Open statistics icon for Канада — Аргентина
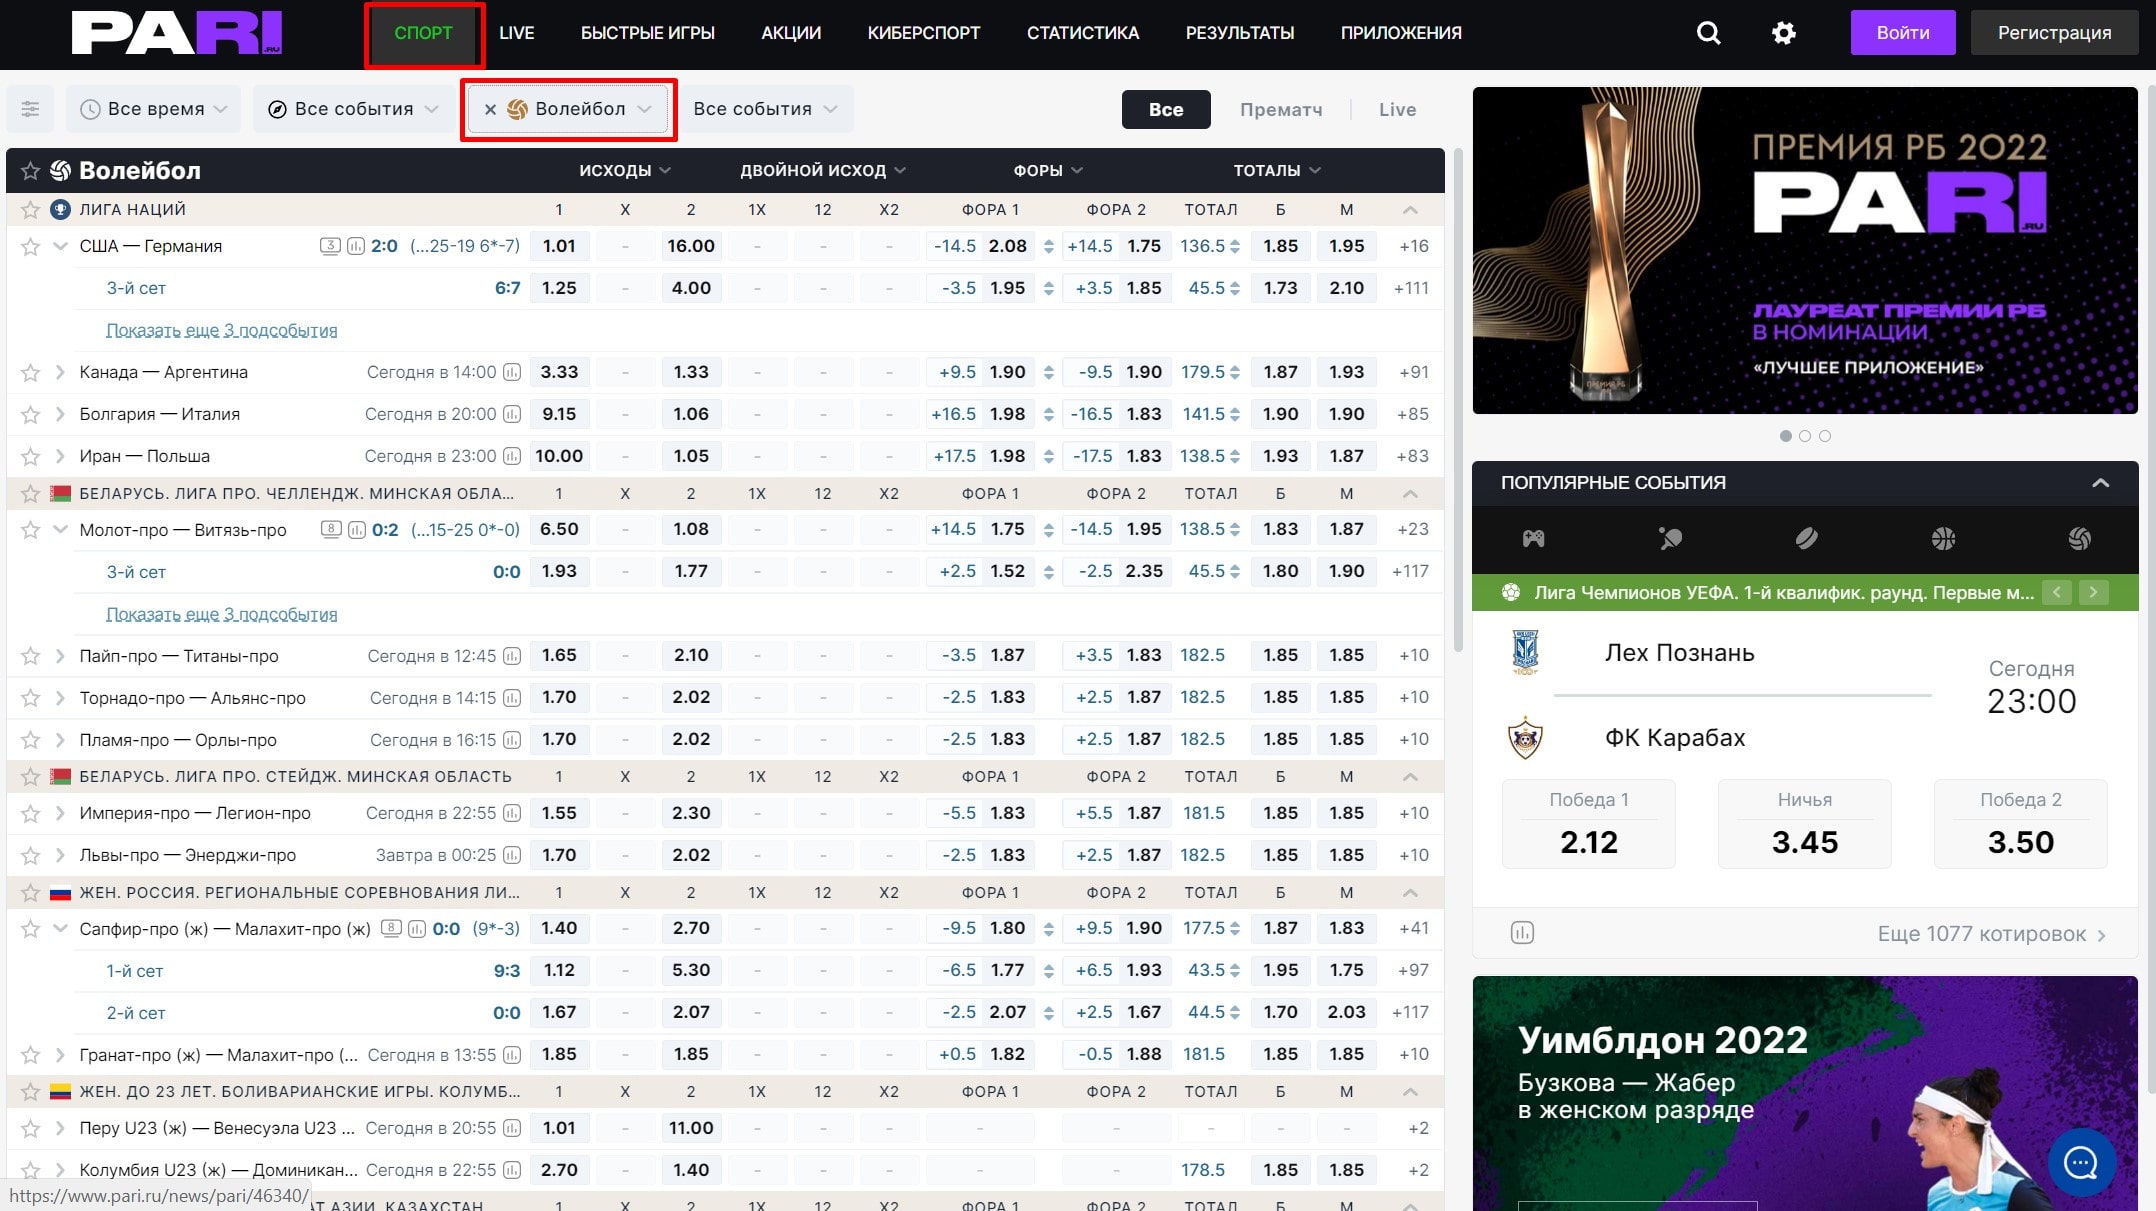The width and height of the screenshot is (2156, 1211). click(x=512, y=372)
